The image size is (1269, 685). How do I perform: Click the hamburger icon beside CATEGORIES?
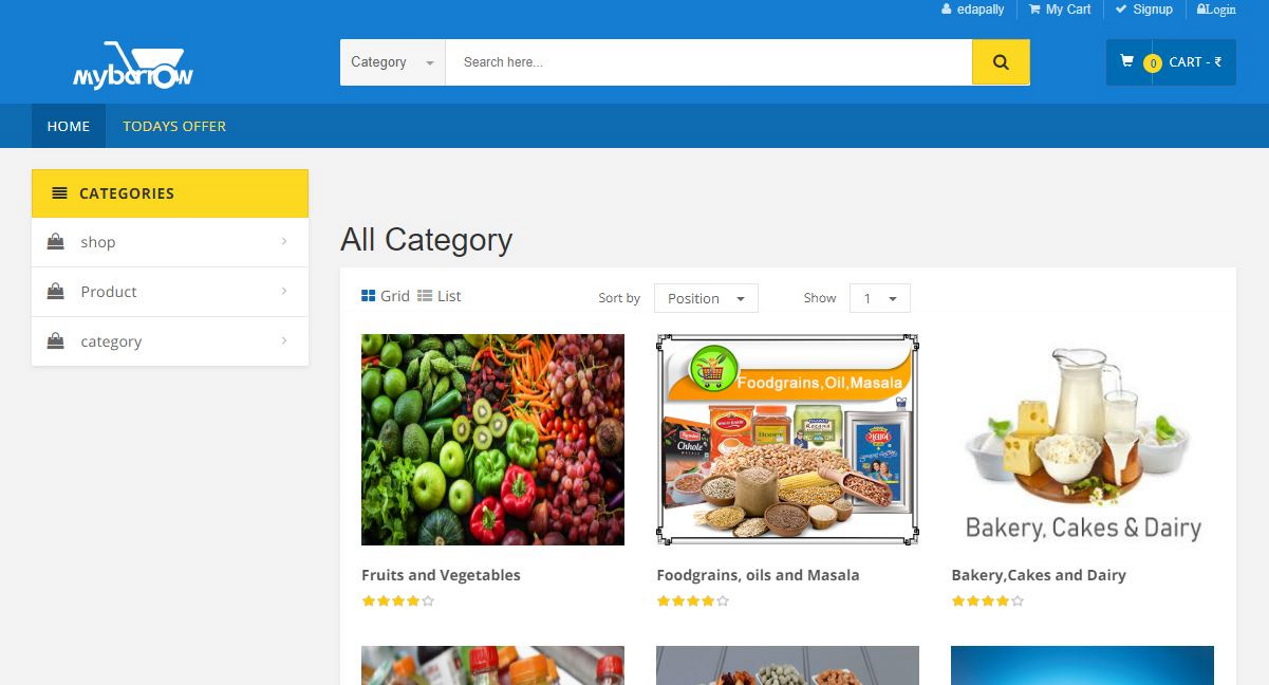pyautogui.click(x=60, y=193)
